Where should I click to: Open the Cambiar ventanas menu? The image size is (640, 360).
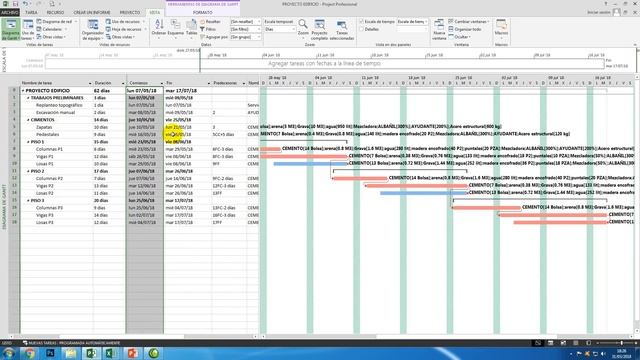coord(469,21)
